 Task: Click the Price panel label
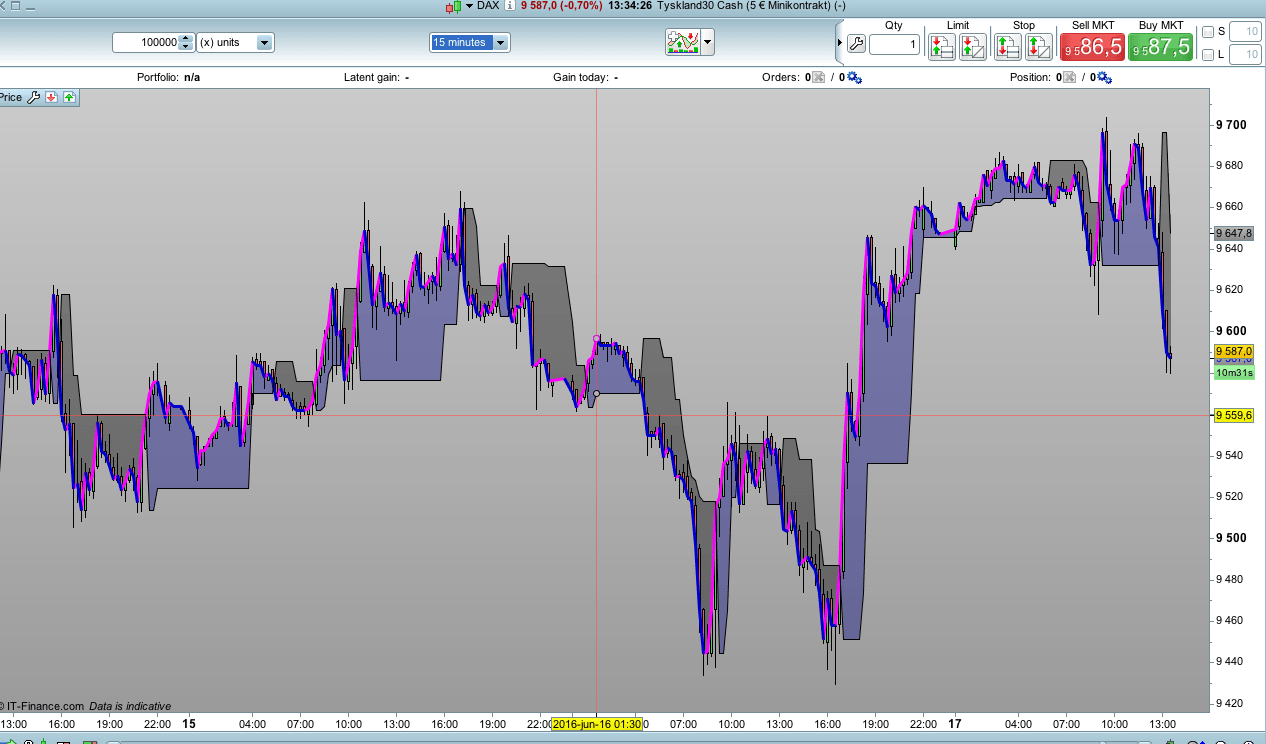(x=11, y=97)
